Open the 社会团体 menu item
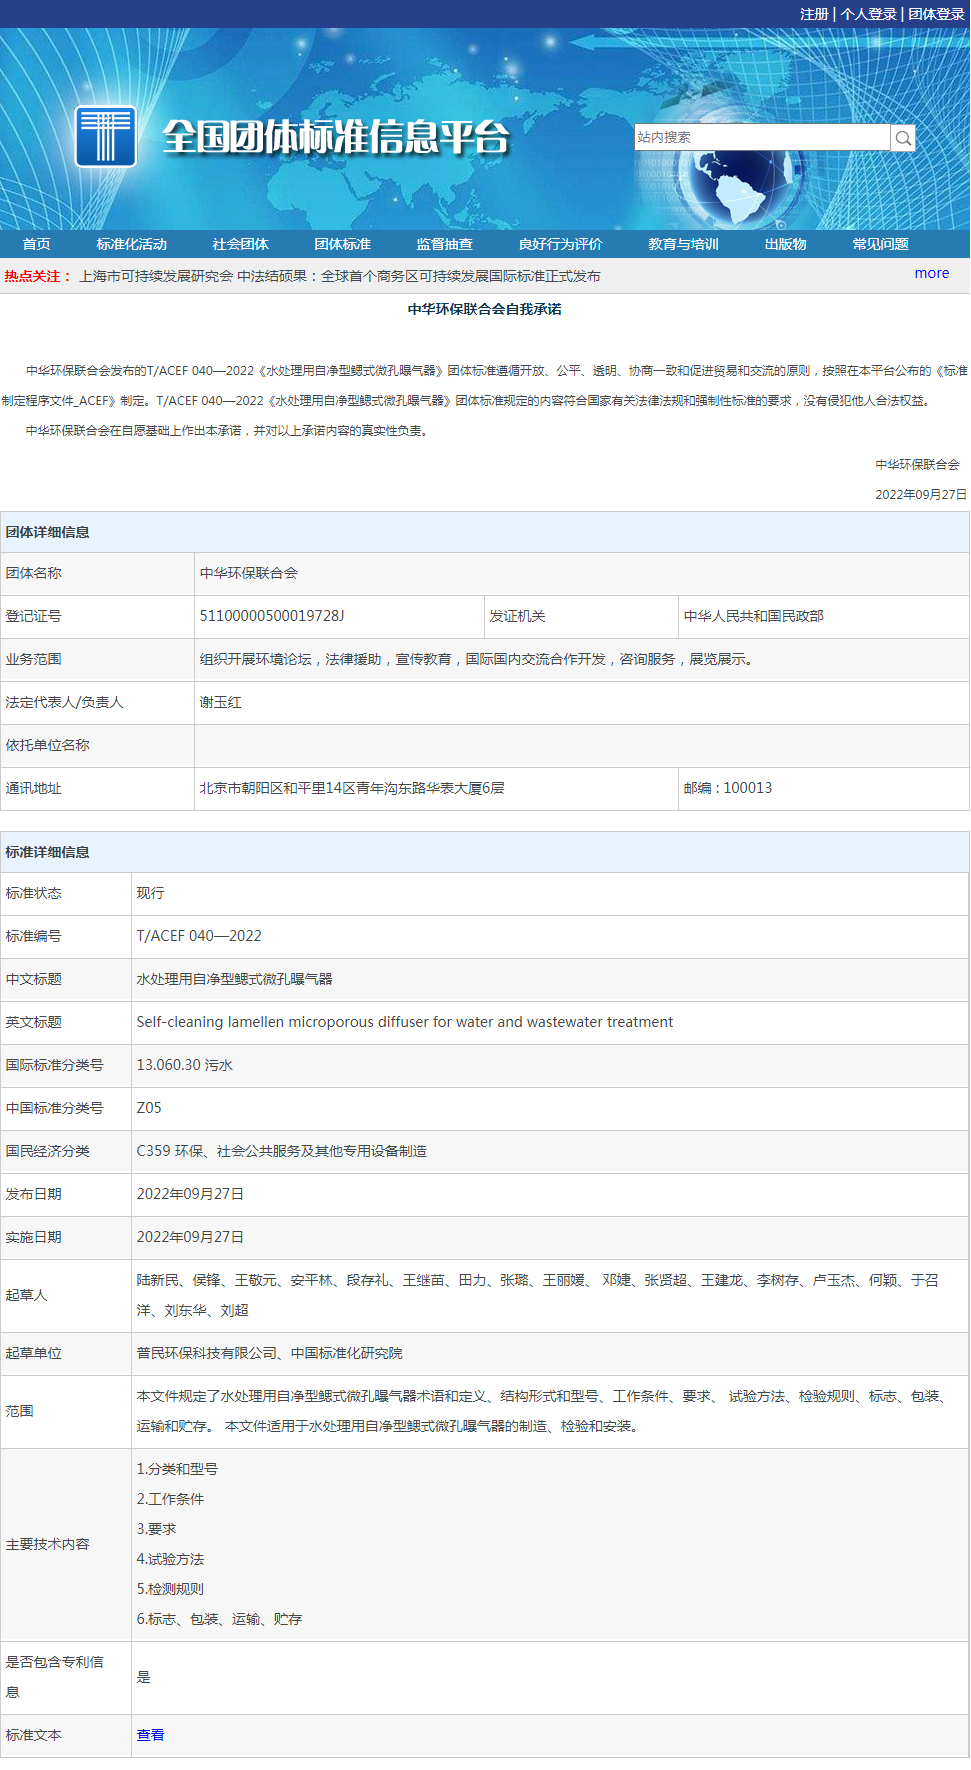971x1770 pixels. (240, 244)
